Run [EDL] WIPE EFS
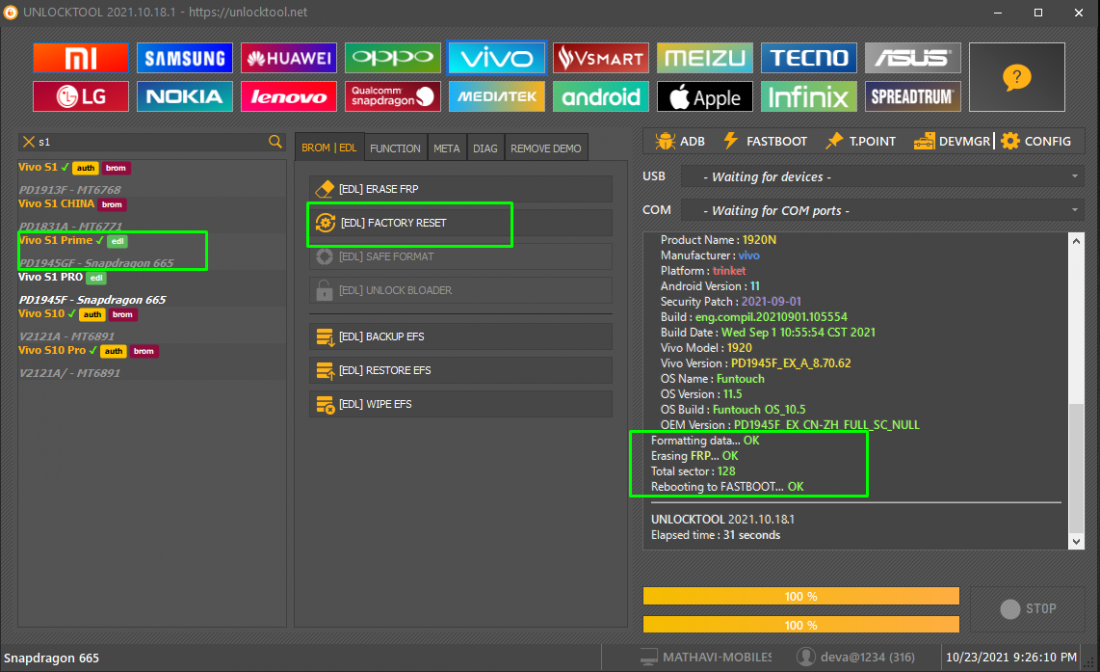This screenshot has height=672, width=1100. coord(460,404)
